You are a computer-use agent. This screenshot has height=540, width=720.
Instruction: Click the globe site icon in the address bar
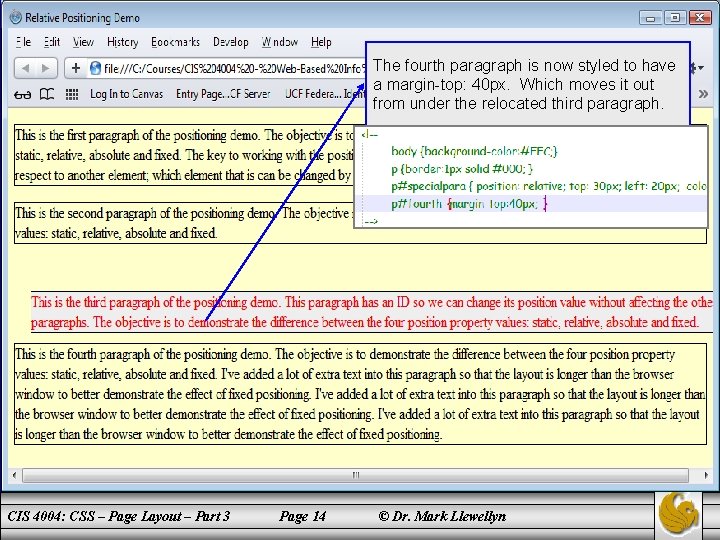click(x=95, y=68)
